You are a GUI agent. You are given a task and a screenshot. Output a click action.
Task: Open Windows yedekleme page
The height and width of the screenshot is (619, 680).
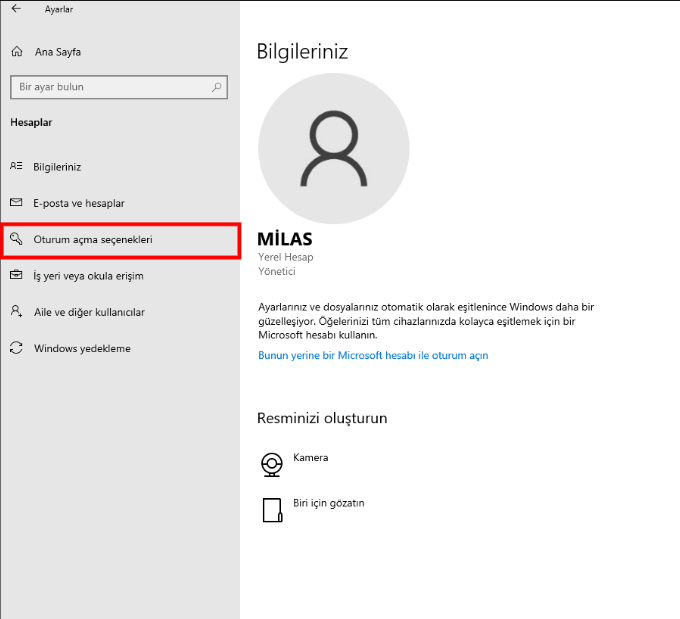(x=82, y=348)
